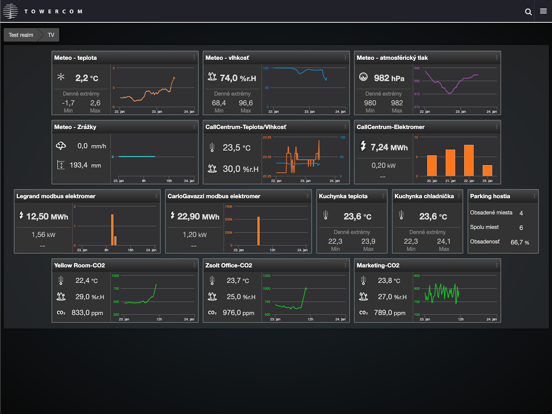Viewport: 552px width, 414px height.
Task: Click snowflake icon in Meteo - teplota
Action: point(61,77)
